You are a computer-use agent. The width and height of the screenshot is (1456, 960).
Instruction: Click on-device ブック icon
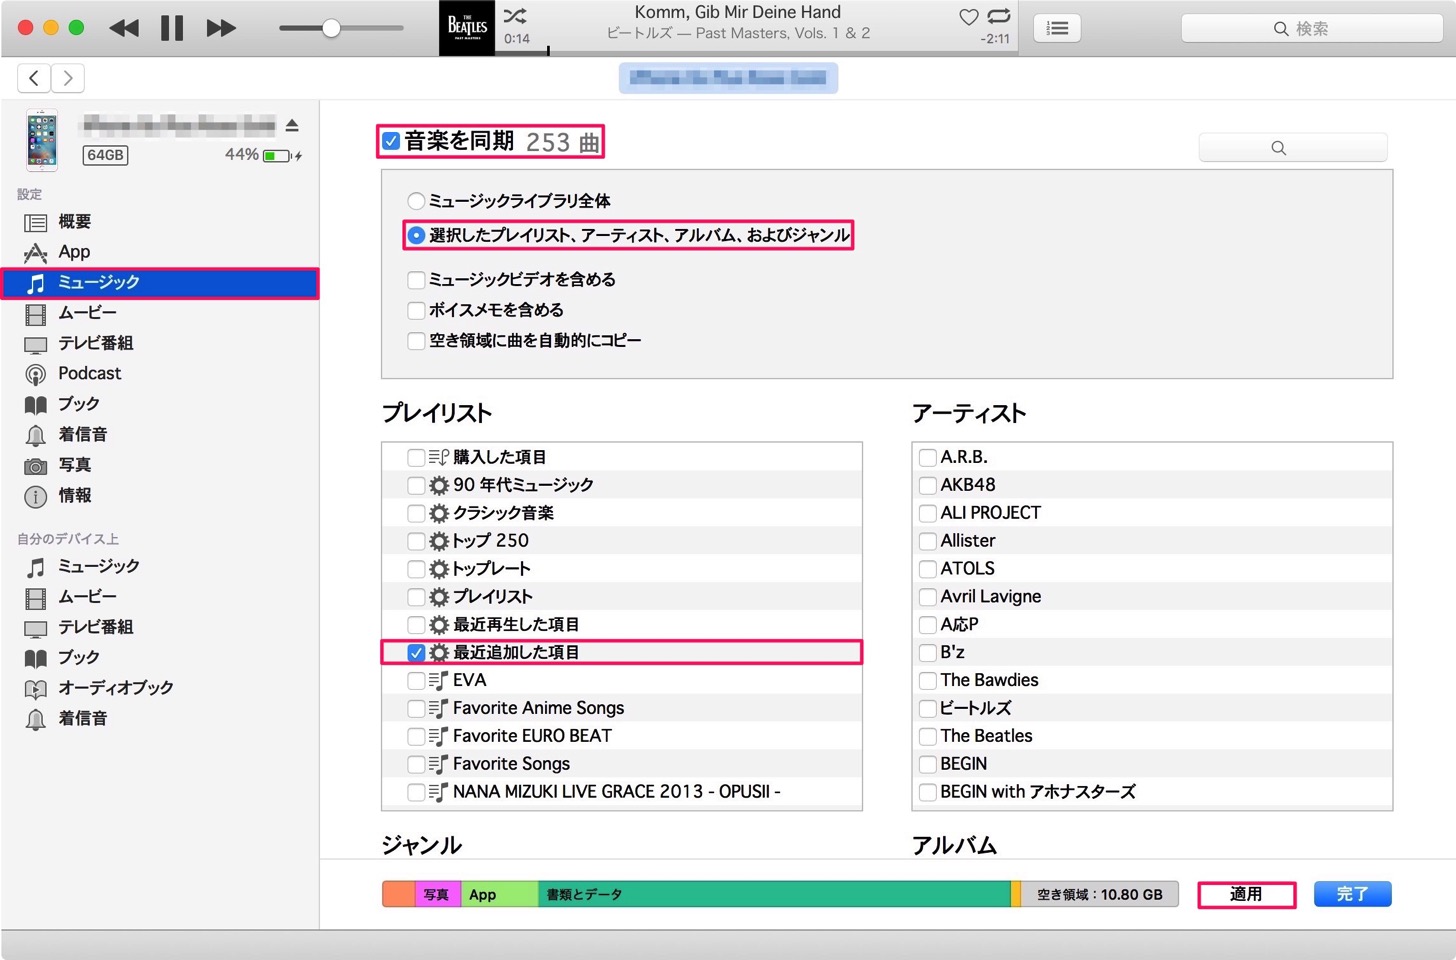pos(36,659)
